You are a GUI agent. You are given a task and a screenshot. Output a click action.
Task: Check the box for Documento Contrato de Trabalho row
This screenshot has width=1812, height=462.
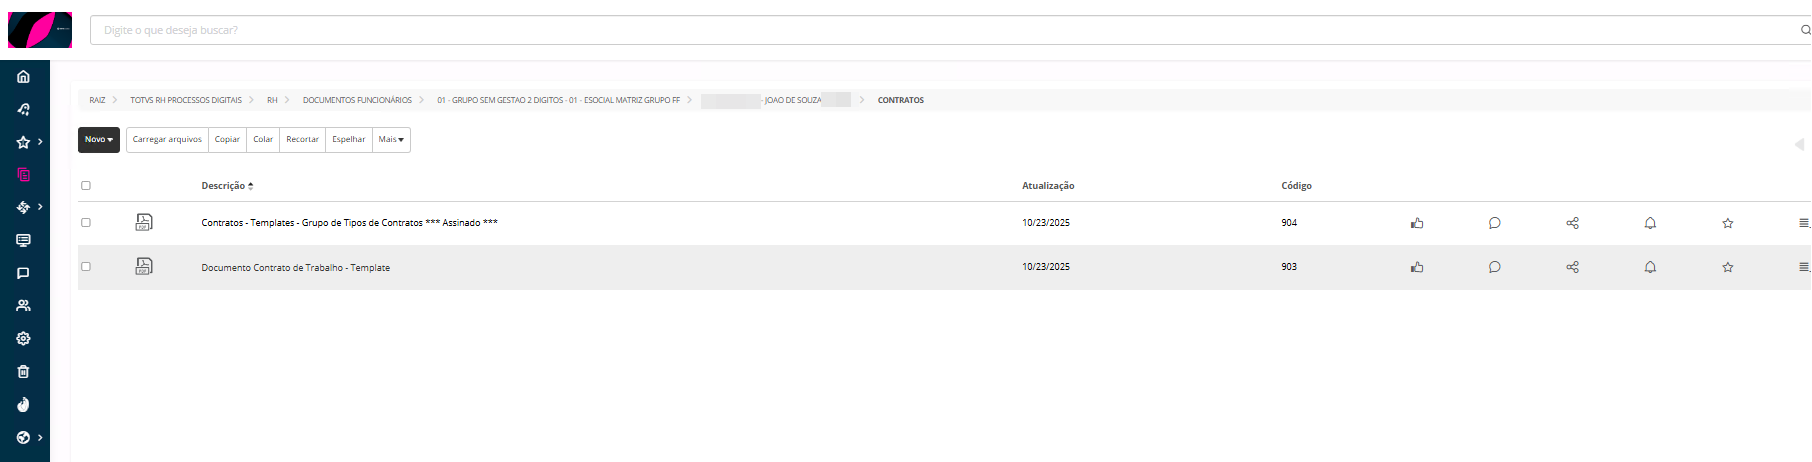[86, 266]
